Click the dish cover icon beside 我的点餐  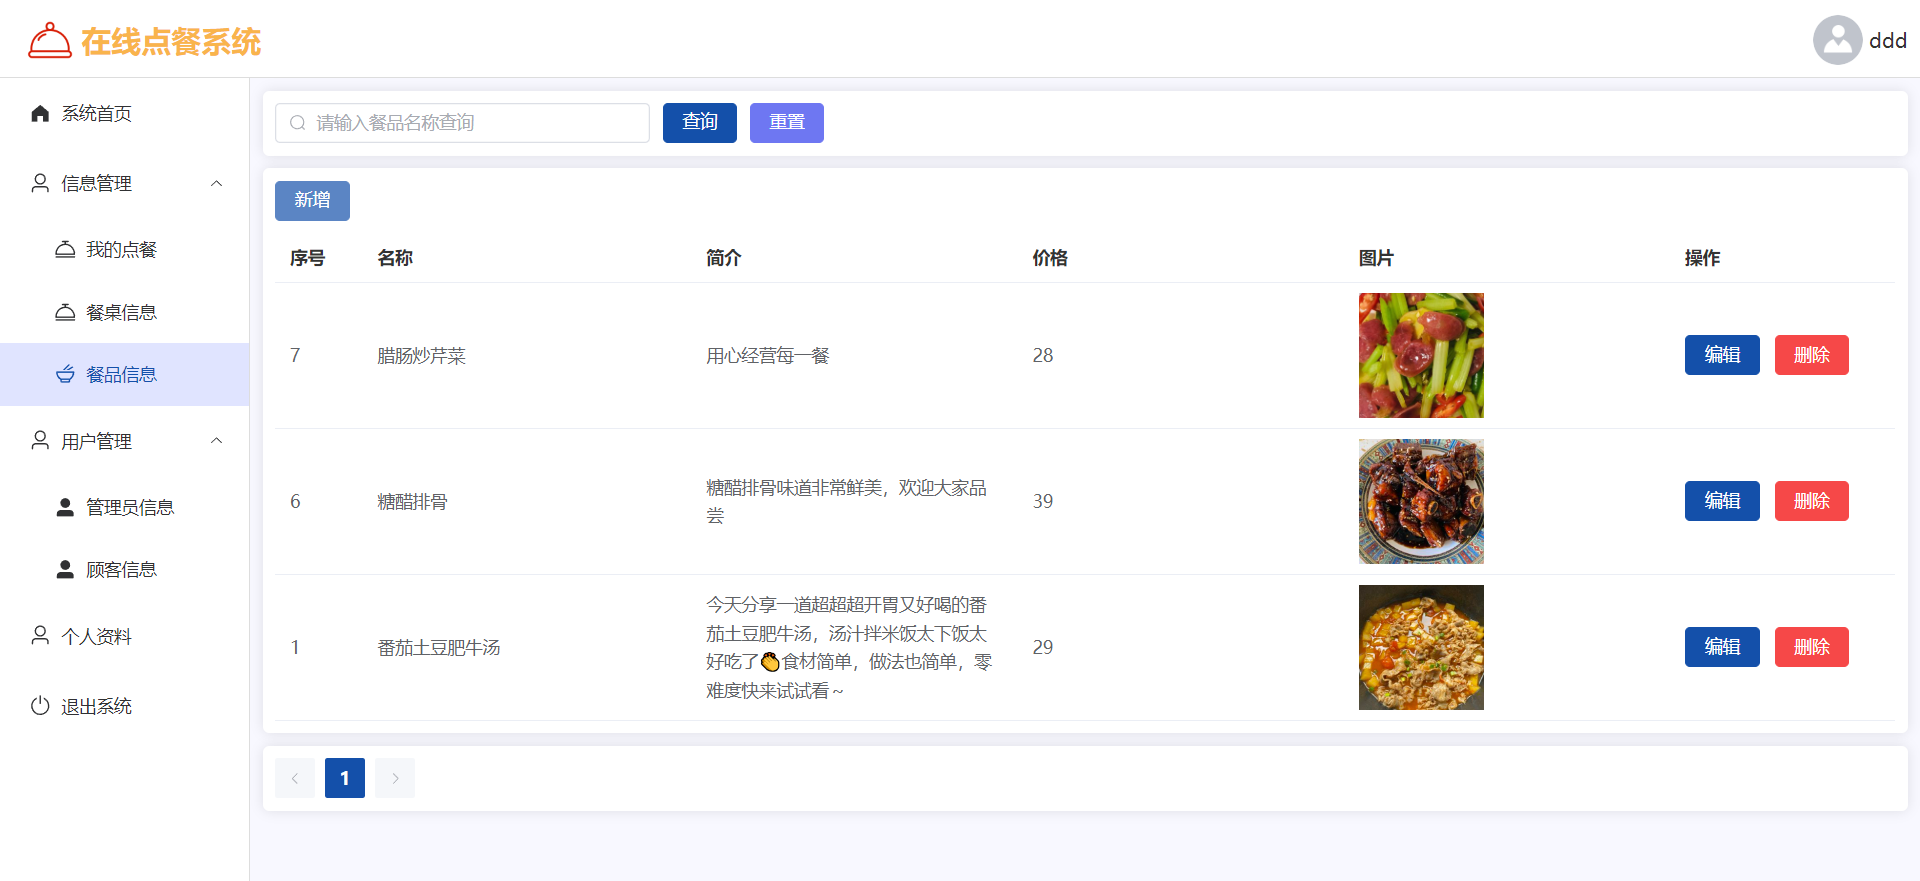(x=65, y=249)
